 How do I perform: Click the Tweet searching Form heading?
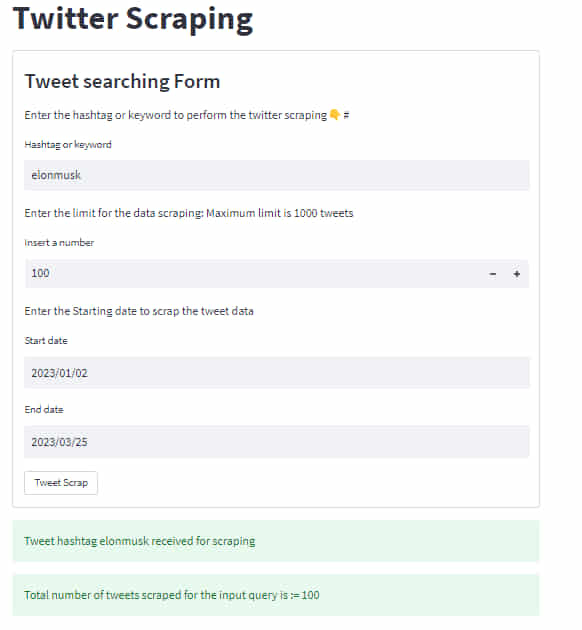[123, 82]
